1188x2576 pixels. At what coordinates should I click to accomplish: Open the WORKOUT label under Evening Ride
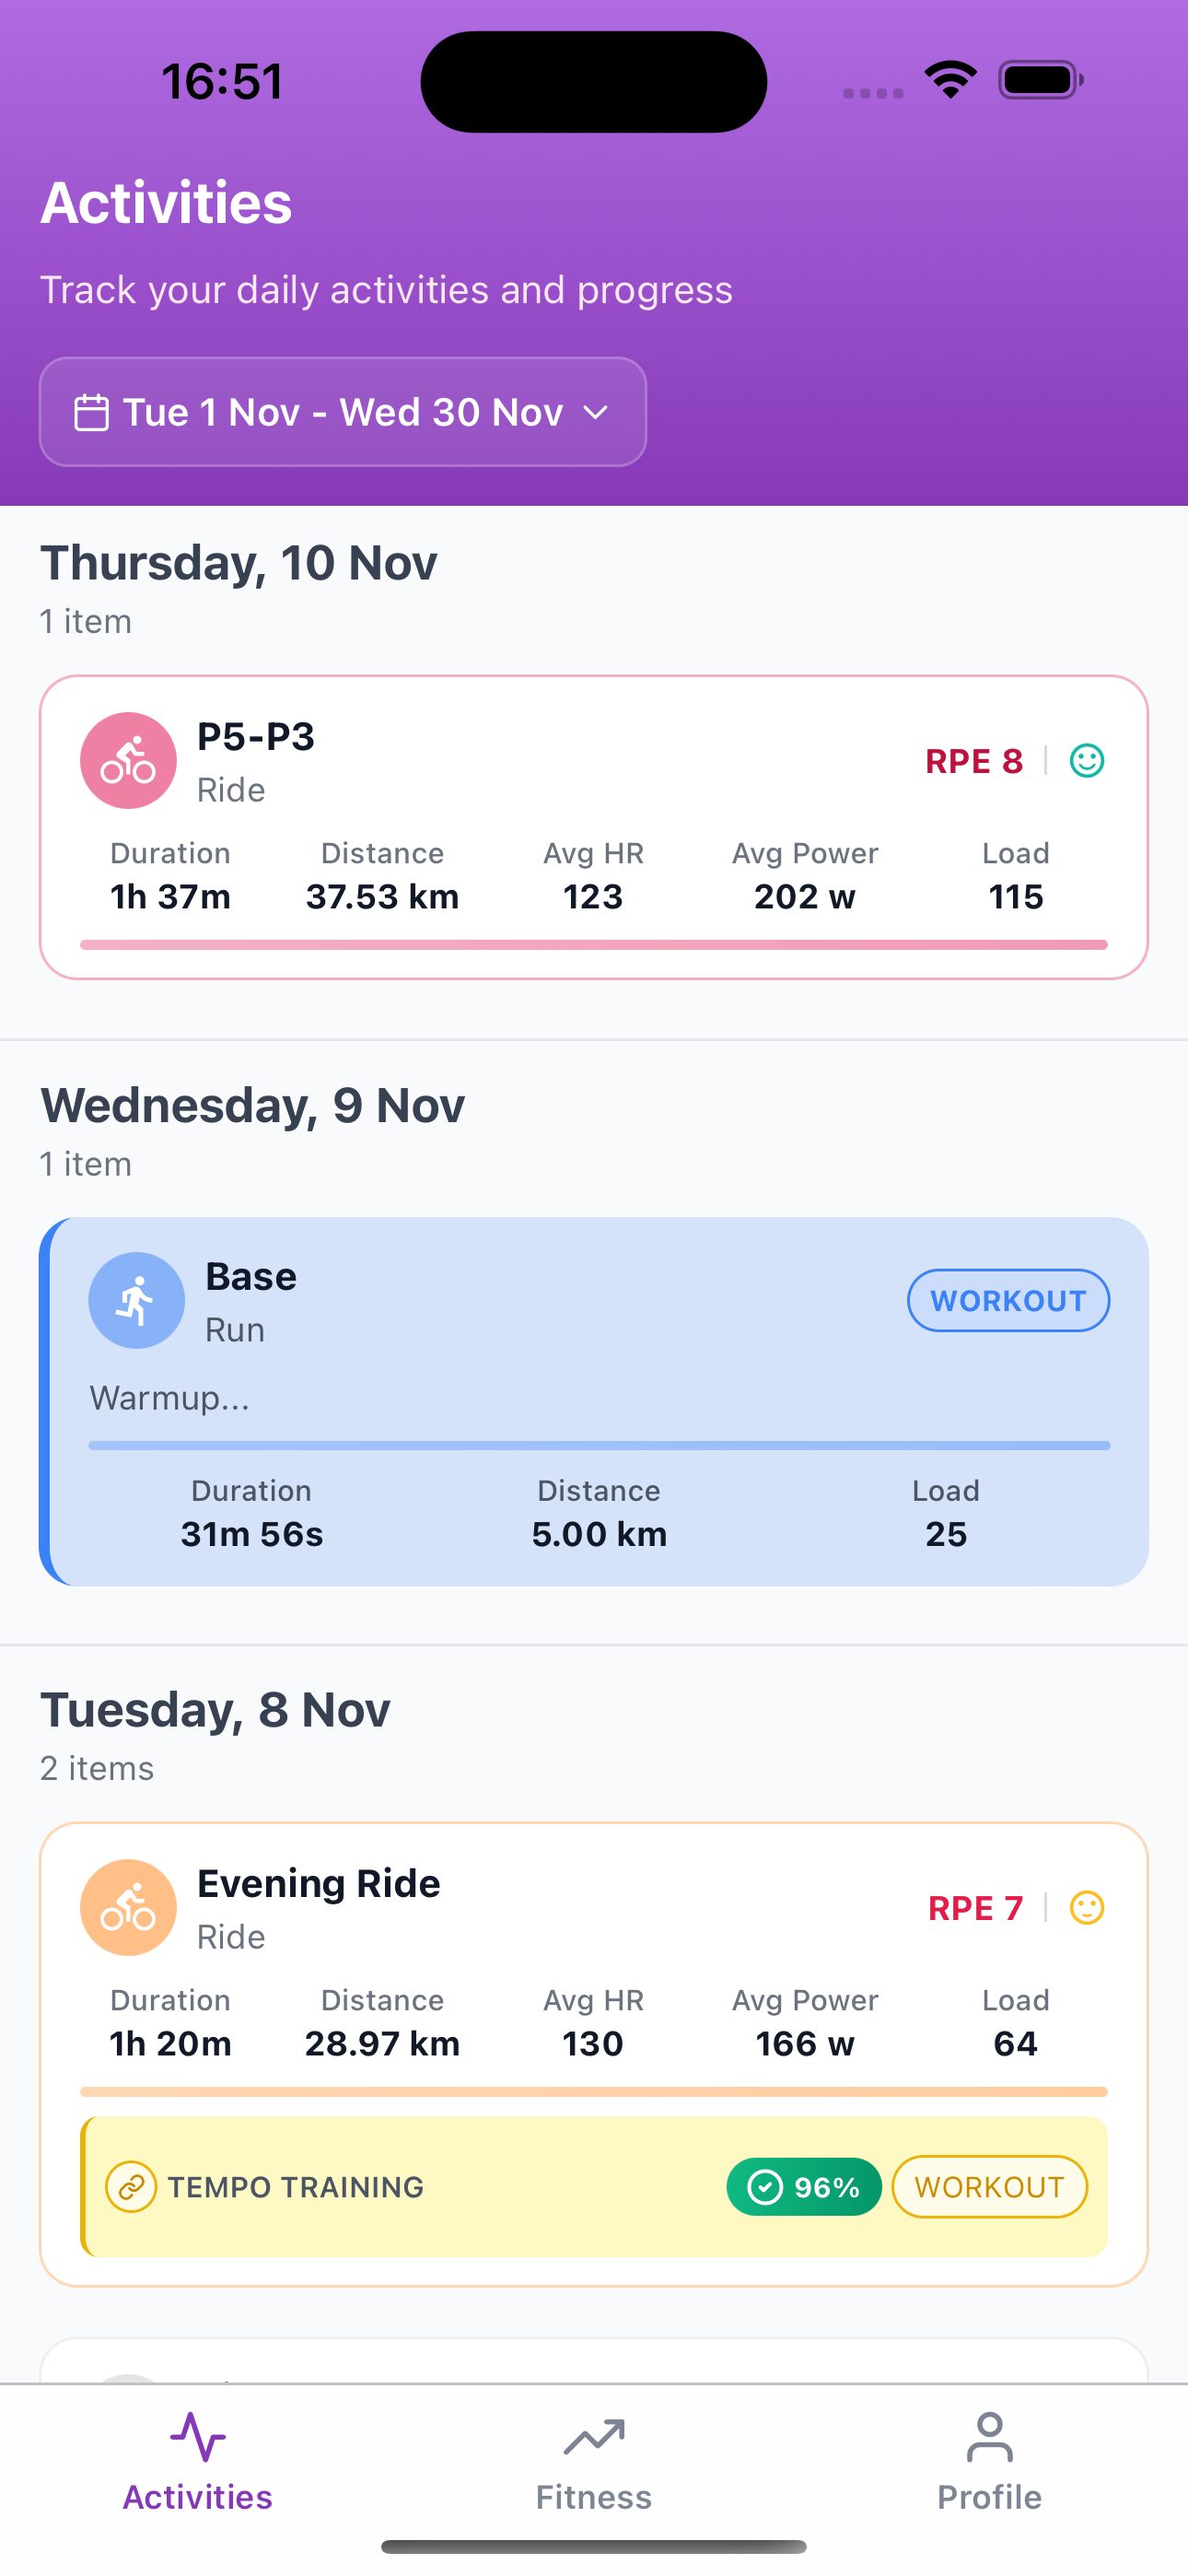click(989, 2186)
